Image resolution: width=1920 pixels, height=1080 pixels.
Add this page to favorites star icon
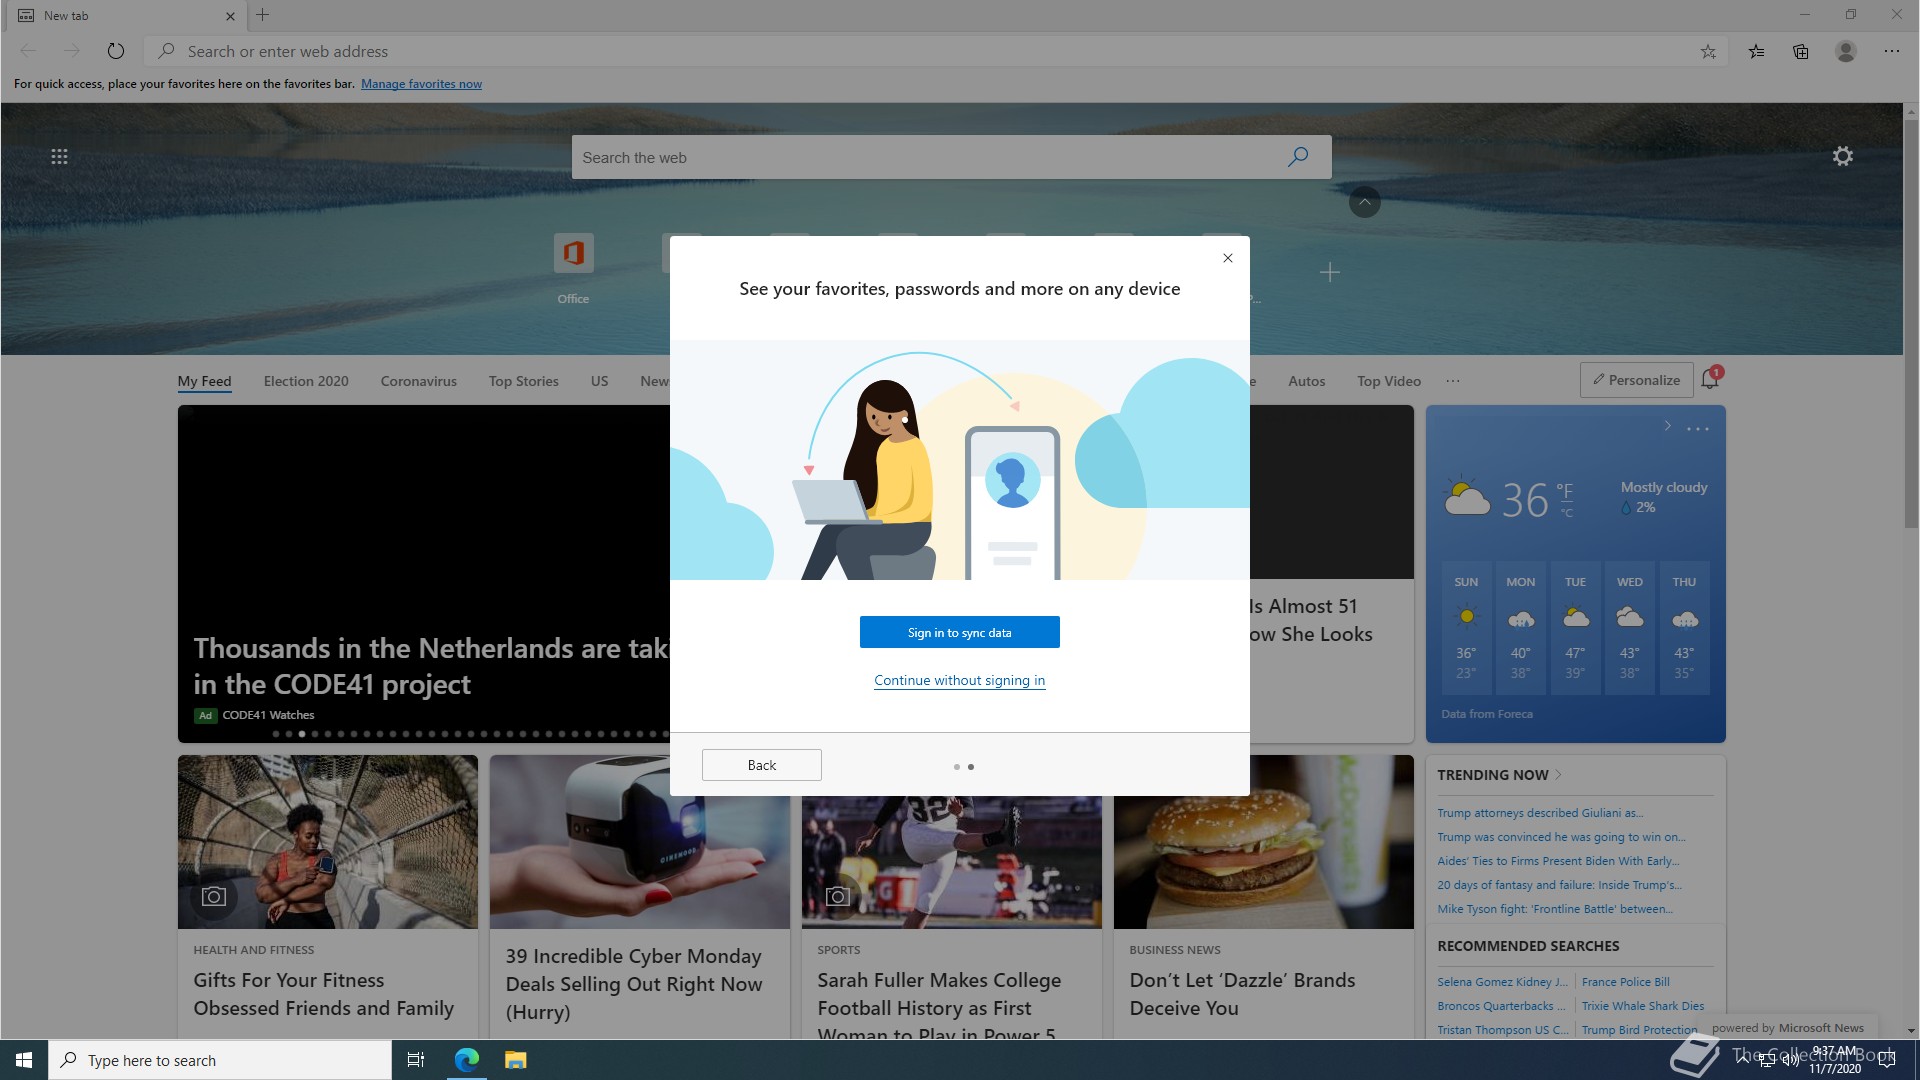[x=1708, y=51]
